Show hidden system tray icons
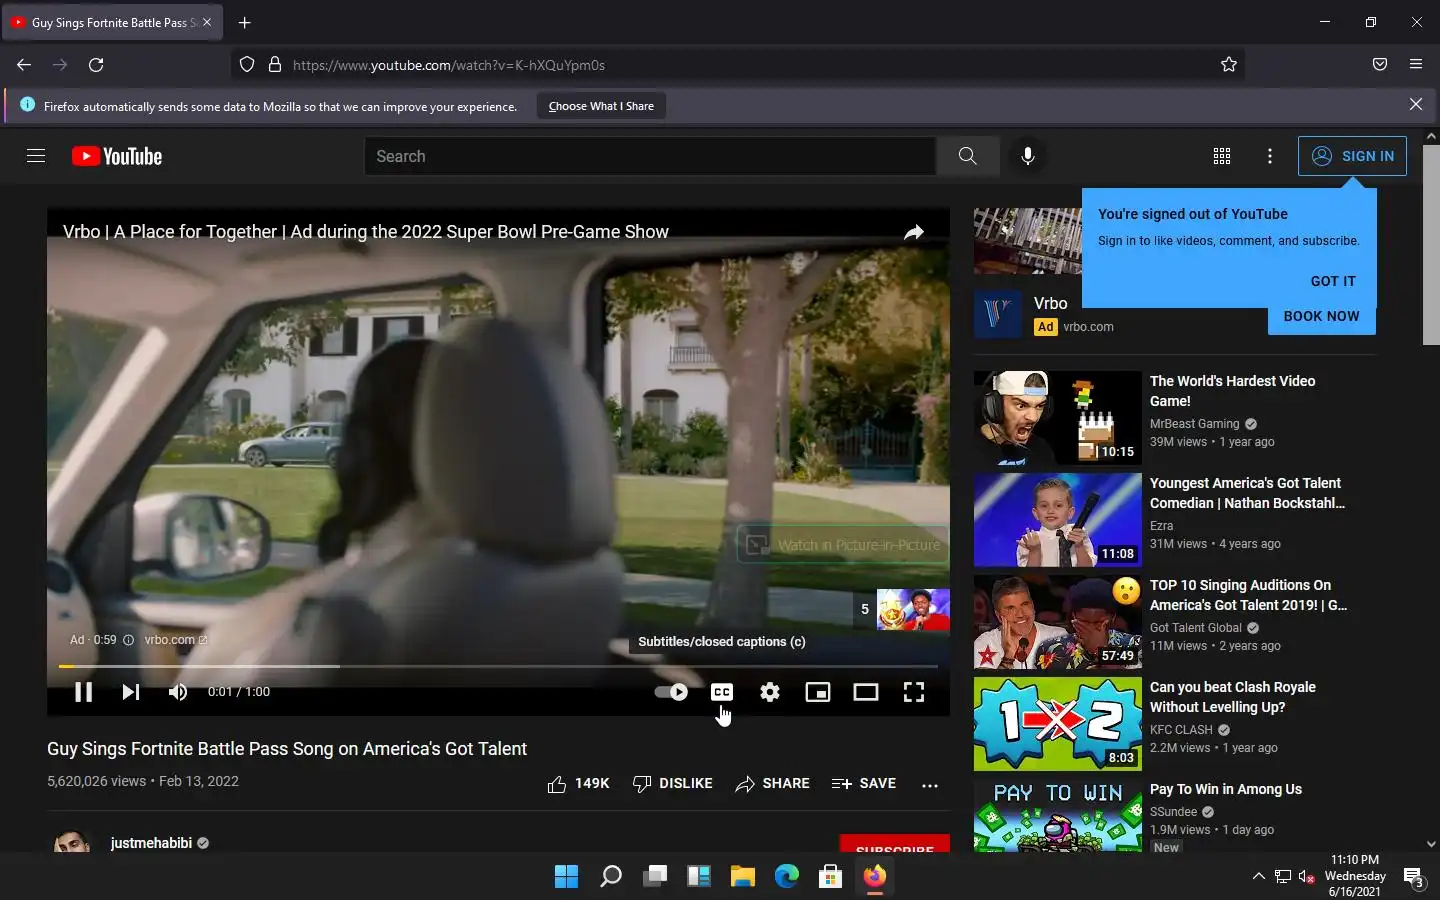Image resolution: width=1440 pixels, height=900 pixels. point(1258,876)
